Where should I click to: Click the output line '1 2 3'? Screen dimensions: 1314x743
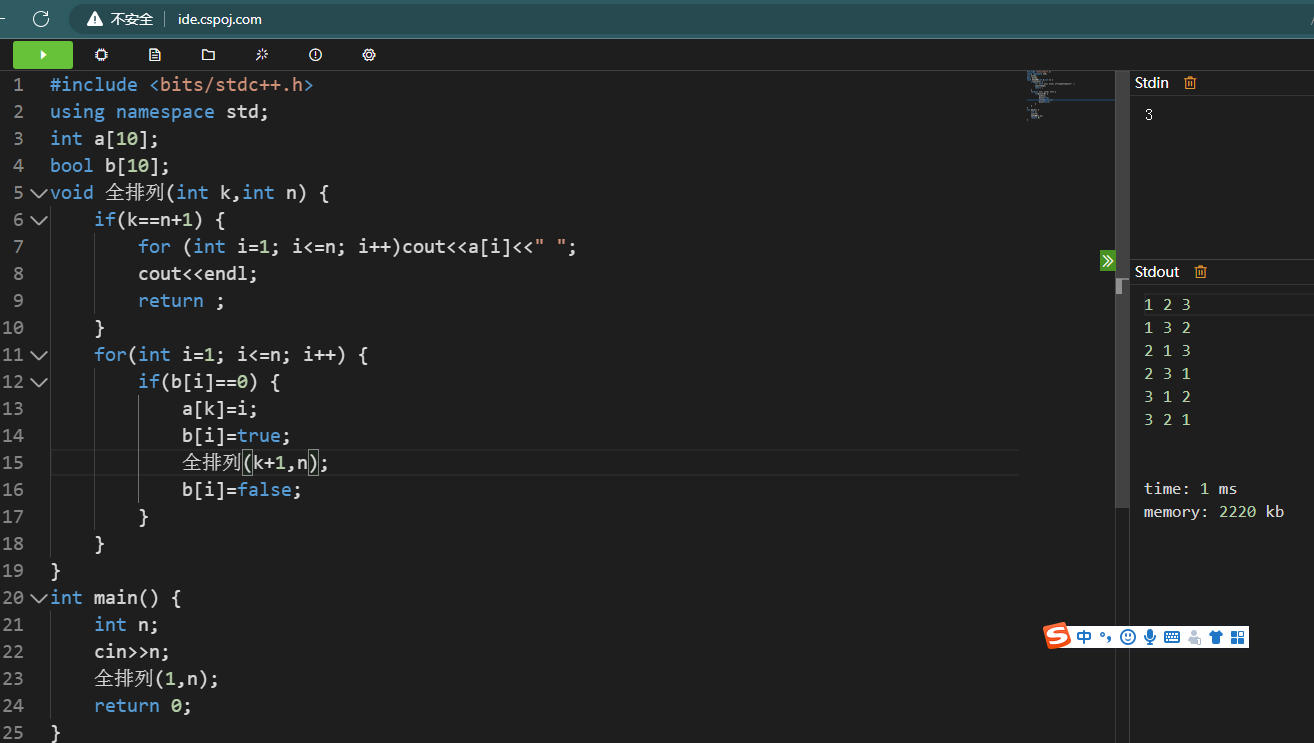coord(1167,305)
